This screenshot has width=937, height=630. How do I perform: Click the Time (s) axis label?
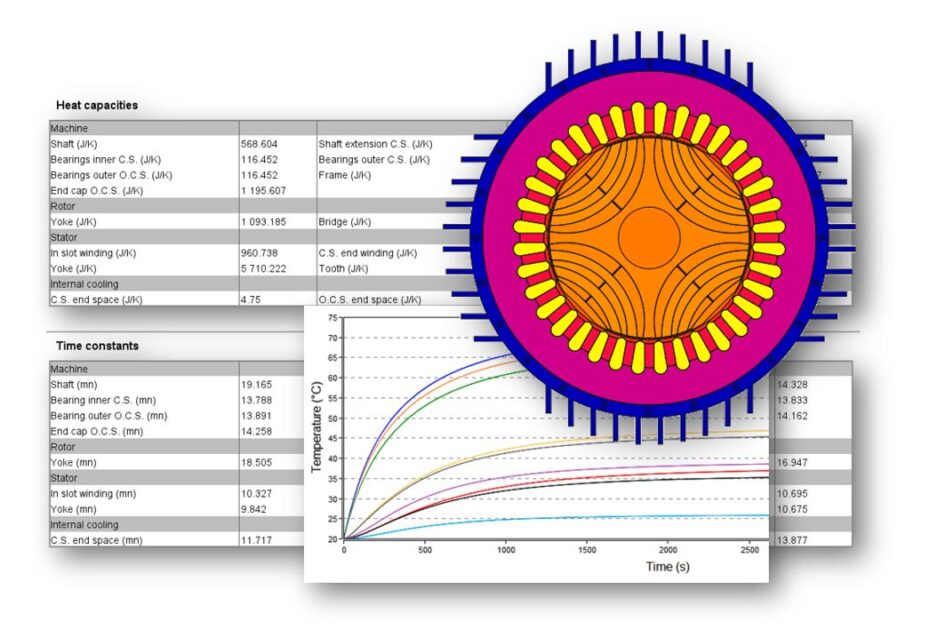[667, 566]
